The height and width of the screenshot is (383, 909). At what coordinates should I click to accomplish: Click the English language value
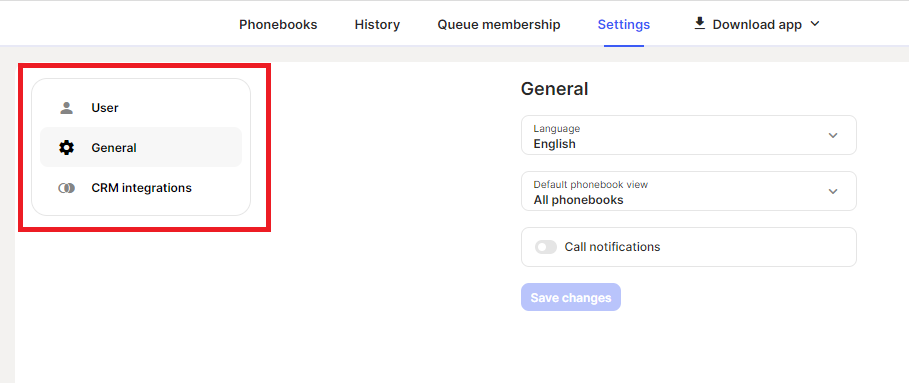pyautogui.click(x=555, y=144)
